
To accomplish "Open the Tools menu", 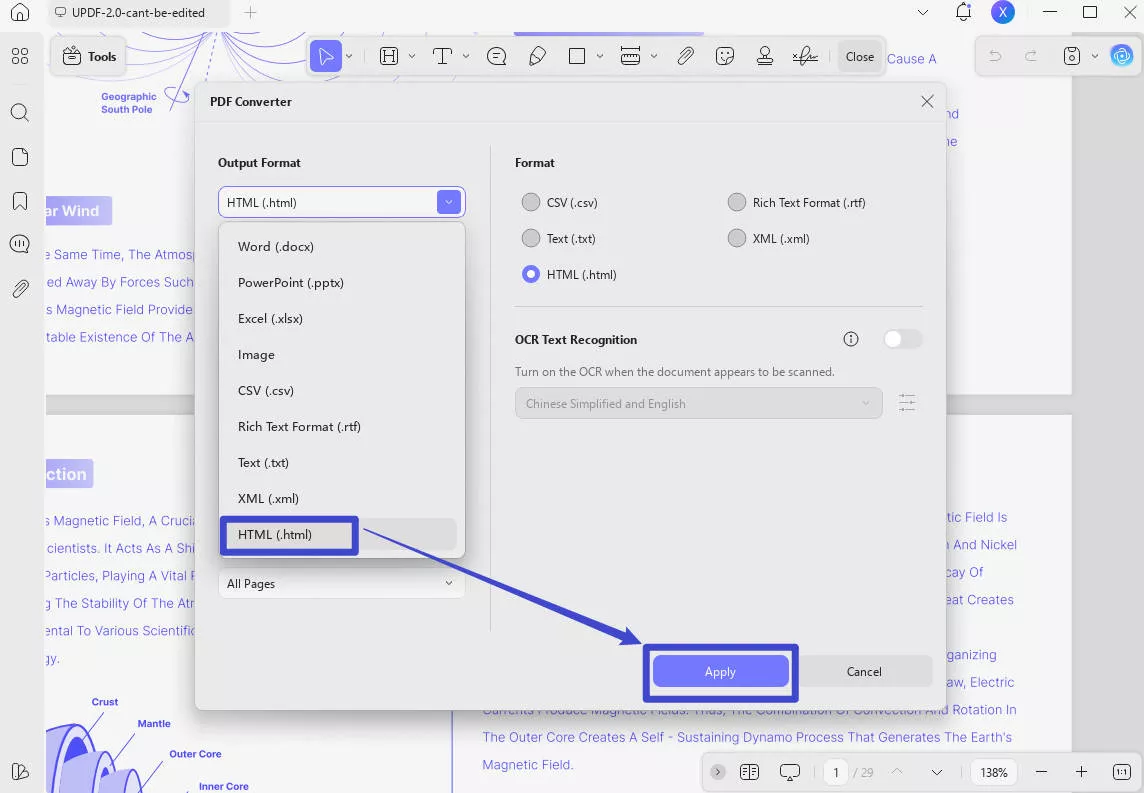I will click(88, 56).
